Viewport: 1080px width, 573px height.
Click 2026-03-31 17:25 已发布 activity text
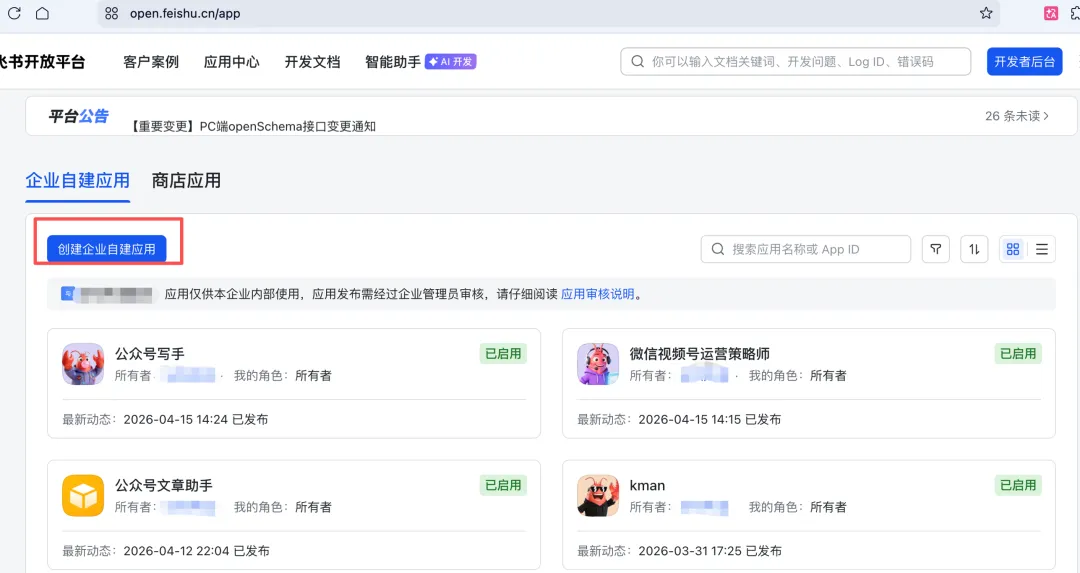(x=709, y=551)
